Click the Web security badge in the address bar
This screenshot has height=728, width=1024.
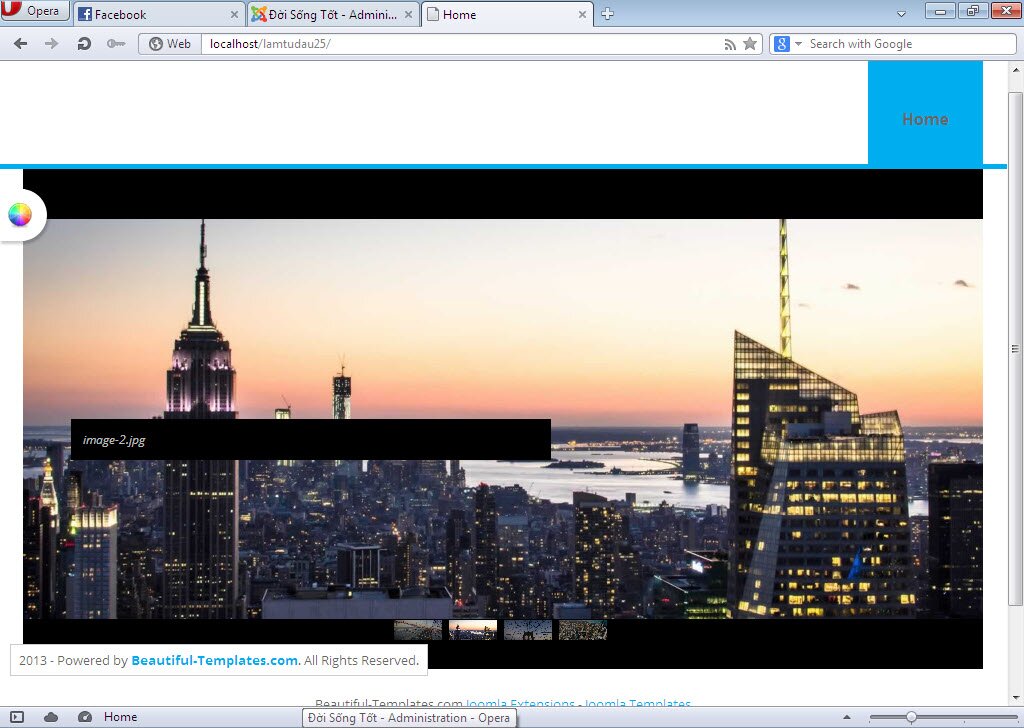pos(168,43)
